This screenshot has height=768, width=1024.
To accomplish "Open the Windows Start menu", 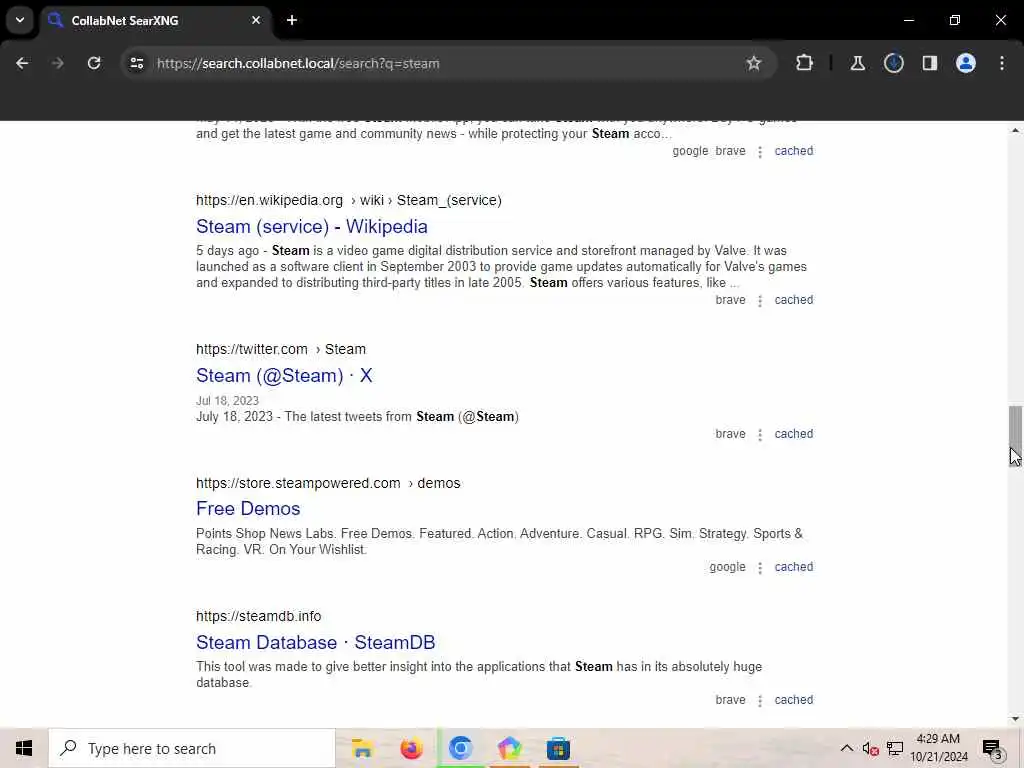I will pyautogui.click(x=24, y=748).
